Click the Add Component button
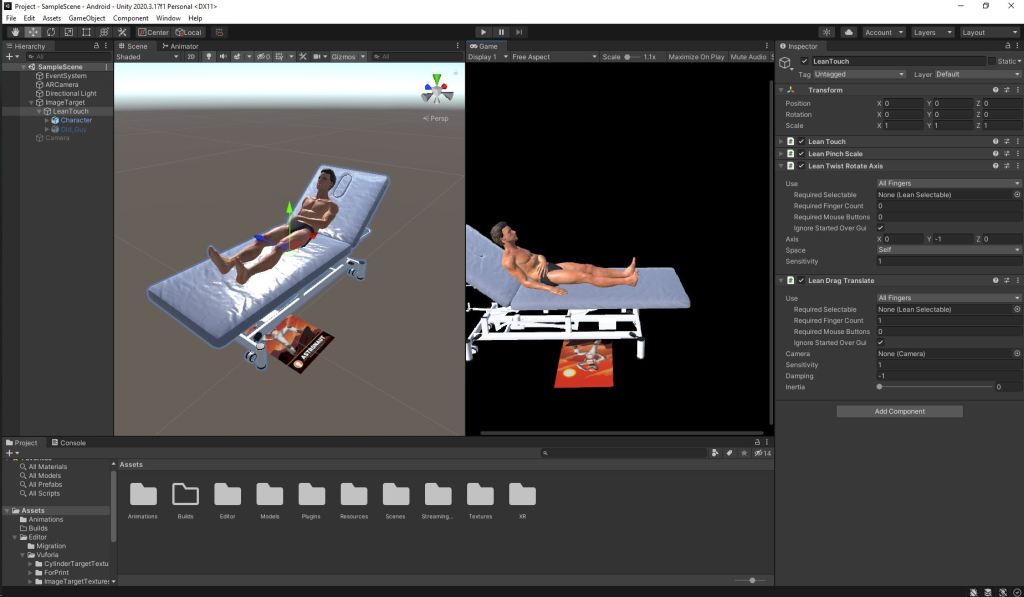Image resolution: width=1024 pixels, height=597 pixels. click(899, 411)
